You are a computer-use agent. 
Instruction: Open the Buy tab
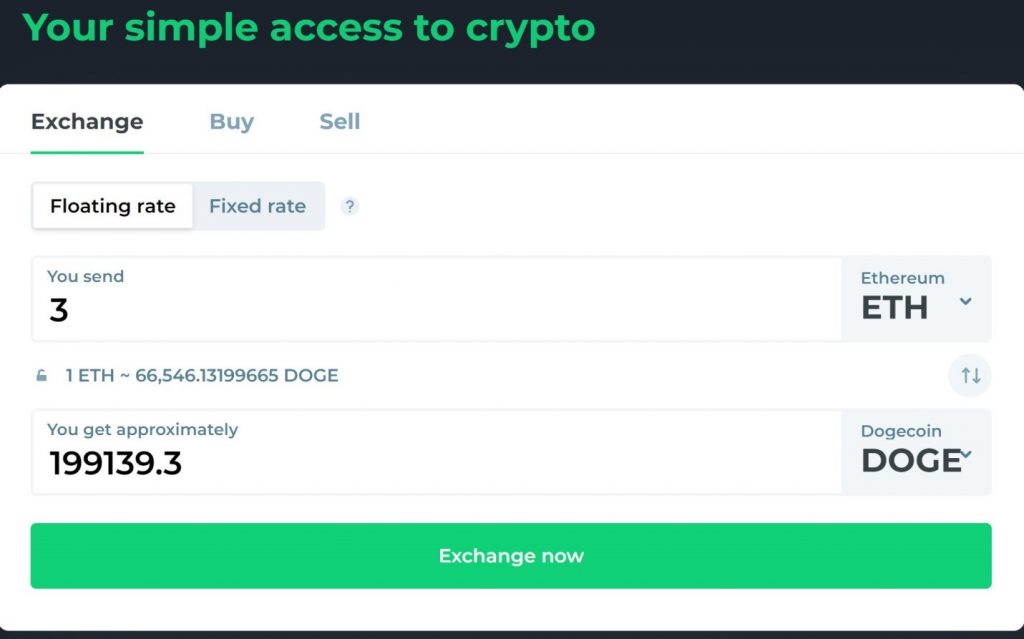click(231, 122)
